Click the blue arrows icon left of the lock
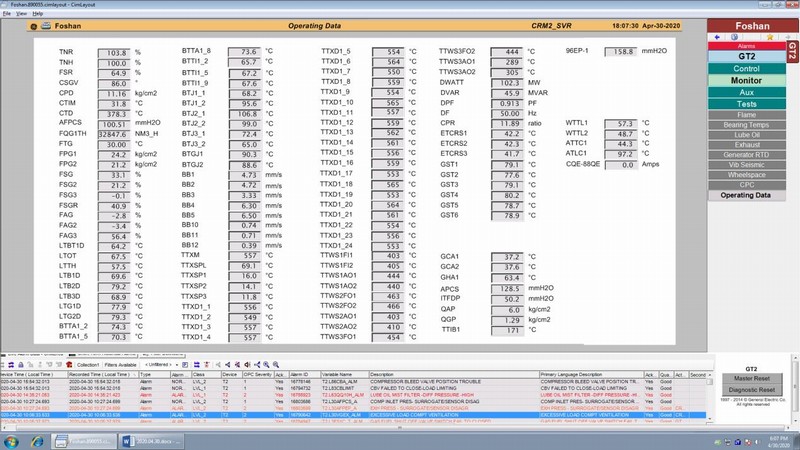Screen dimensions: 800x450 coord(11,365)
